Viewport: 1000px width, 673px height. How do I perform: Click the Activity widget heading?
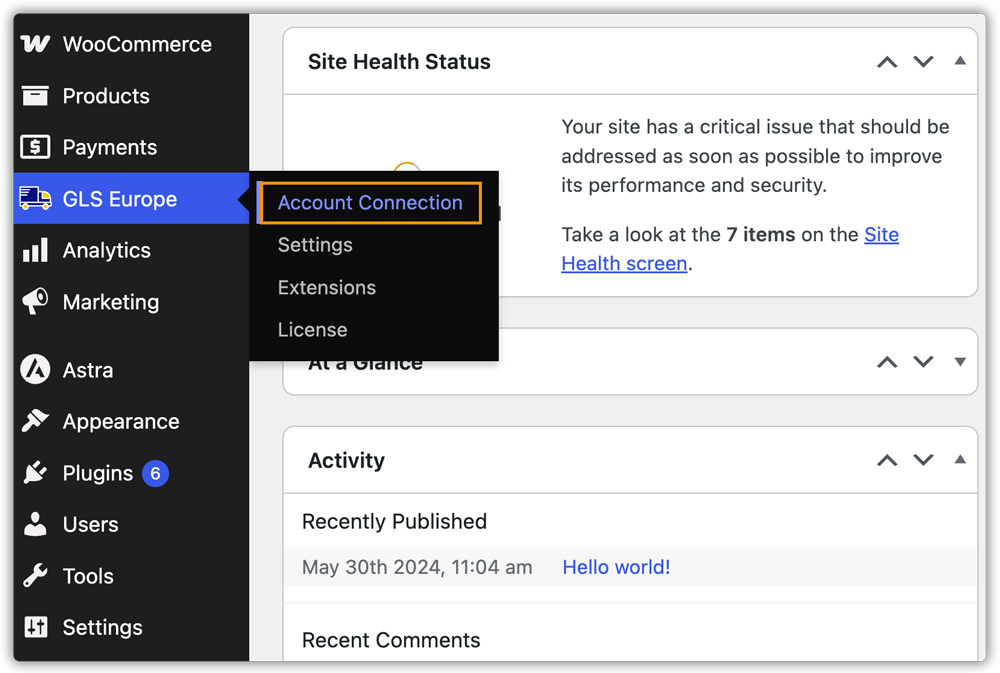pyautogui.click(x=346, y=461)
